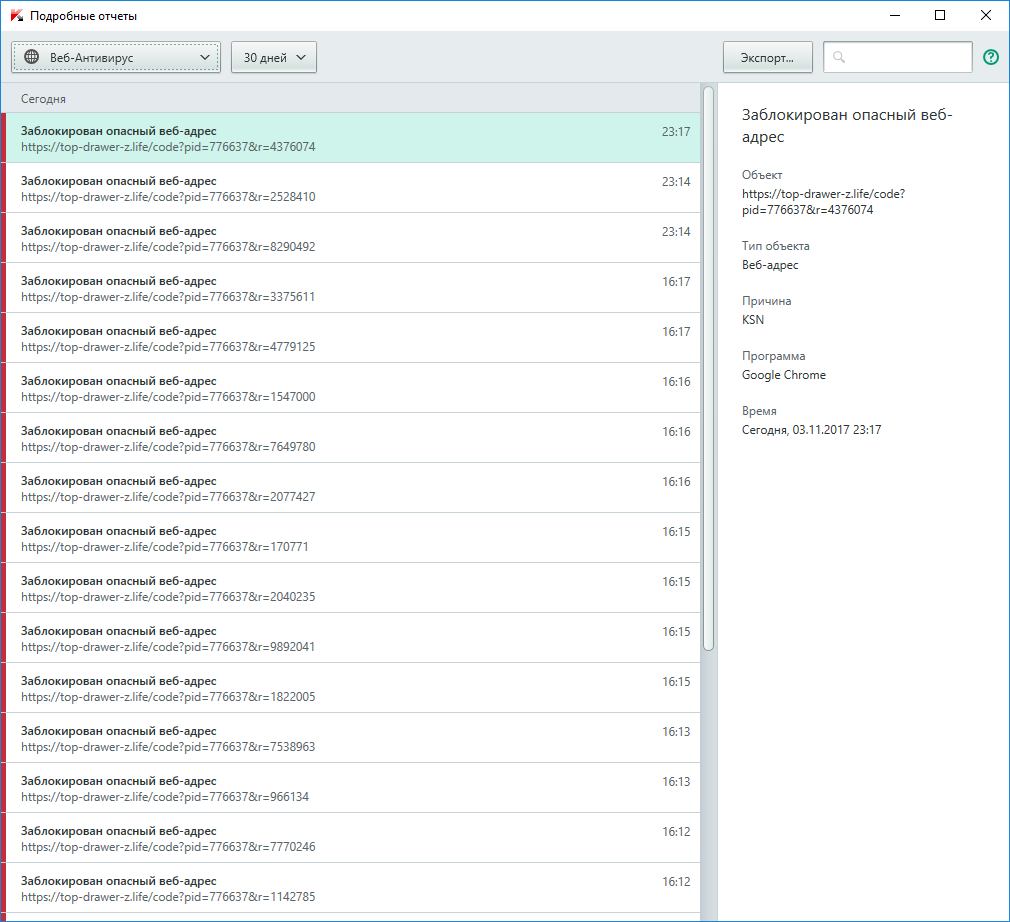Maximize the Подробные отчеты window
1010x922 pixels.
[x=939, y=16]
